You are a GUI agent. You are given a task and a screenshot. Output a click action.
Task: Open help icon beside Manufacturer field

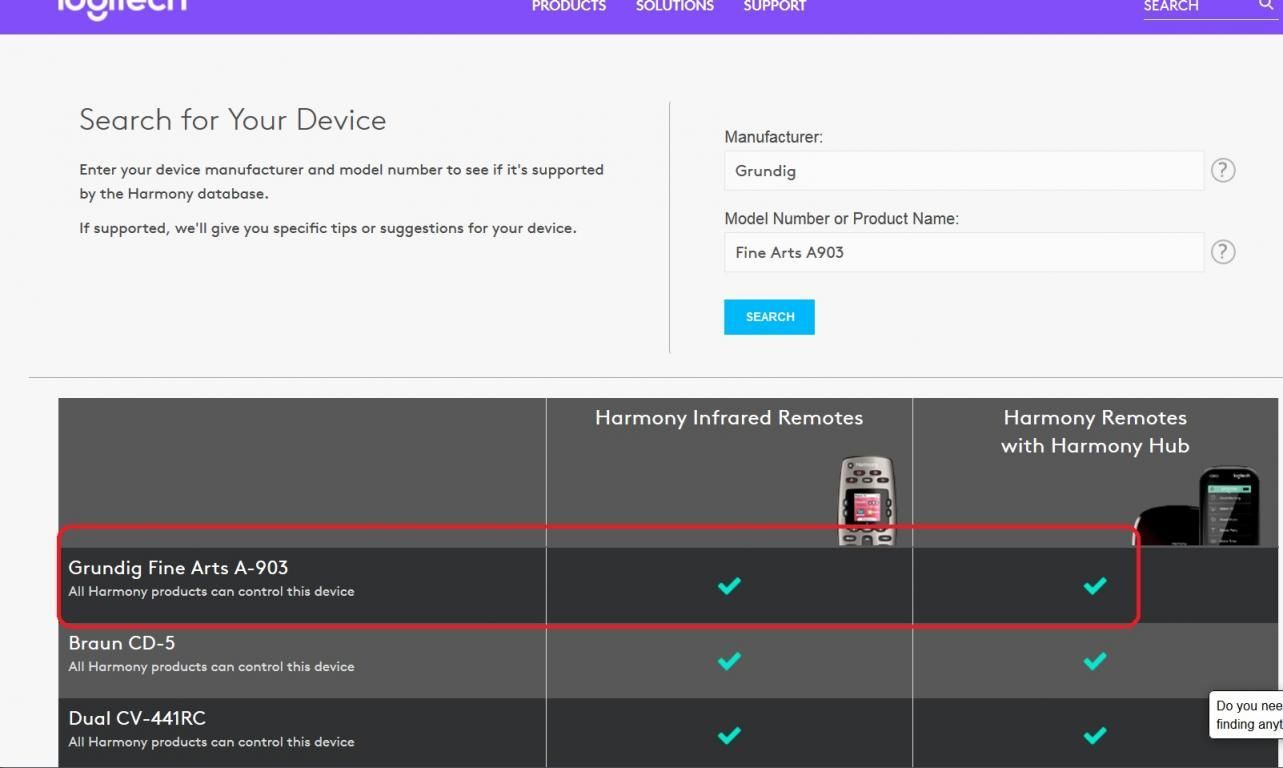(x=1223, y=170)
